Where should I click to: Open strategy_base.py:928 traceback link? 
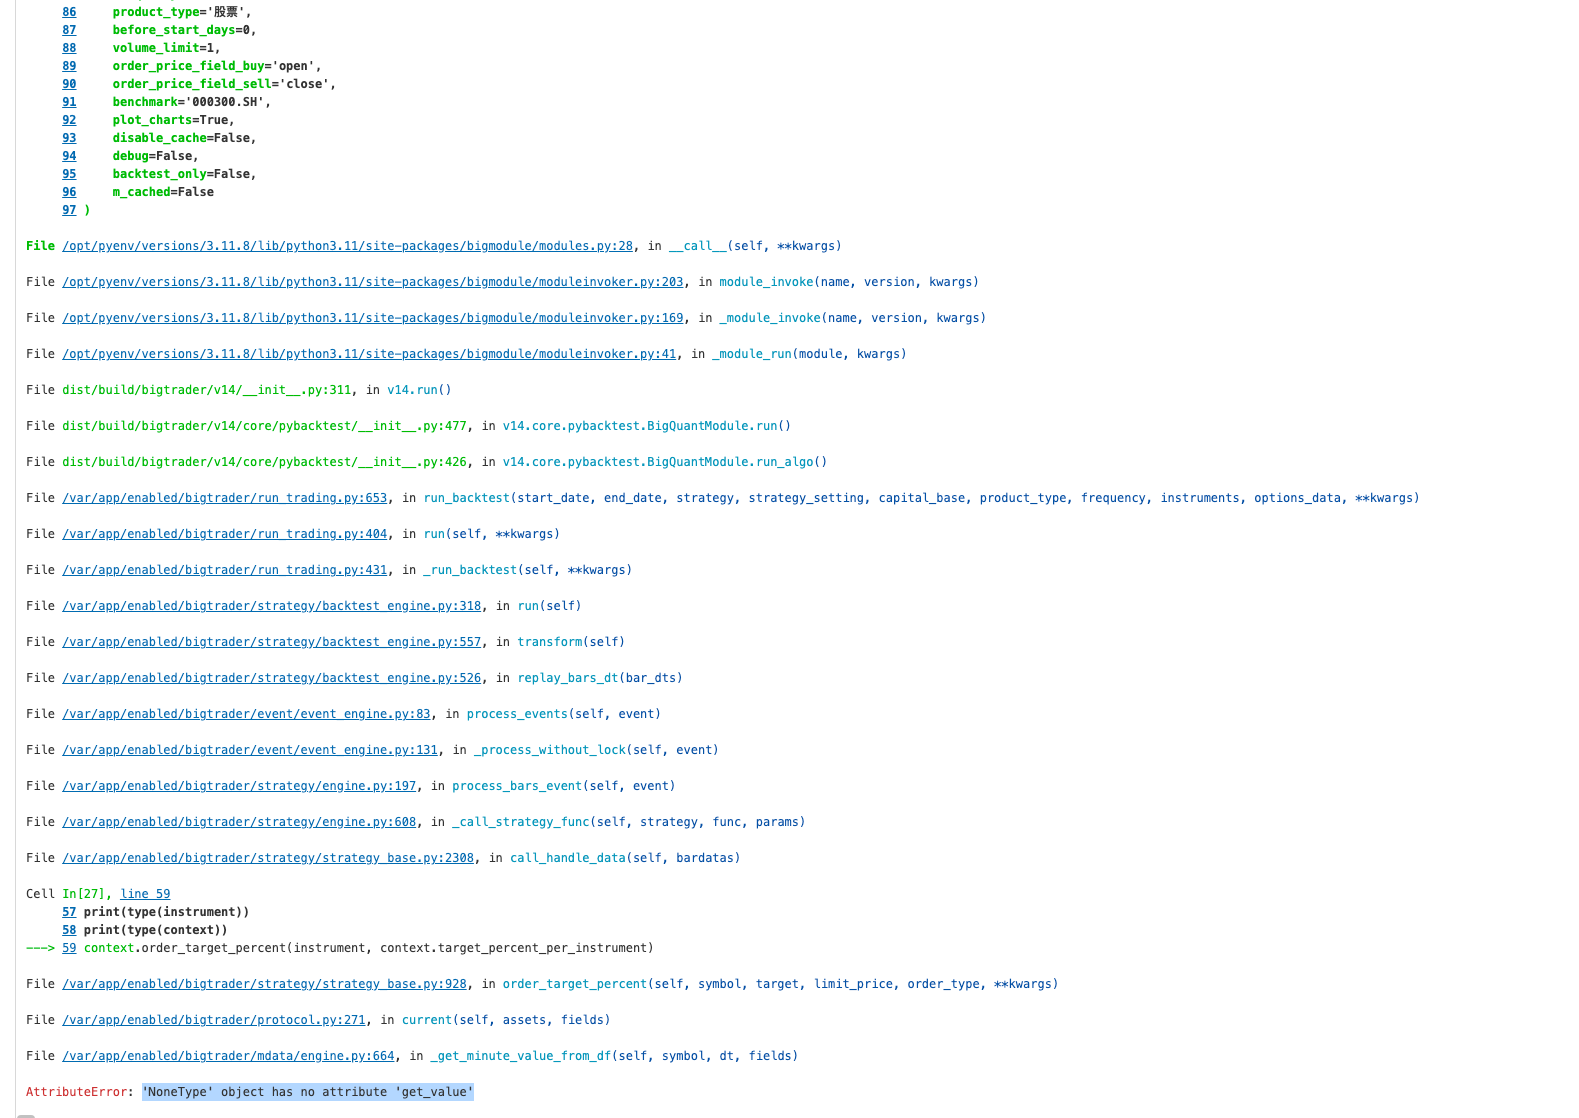[x=264, y=984]
